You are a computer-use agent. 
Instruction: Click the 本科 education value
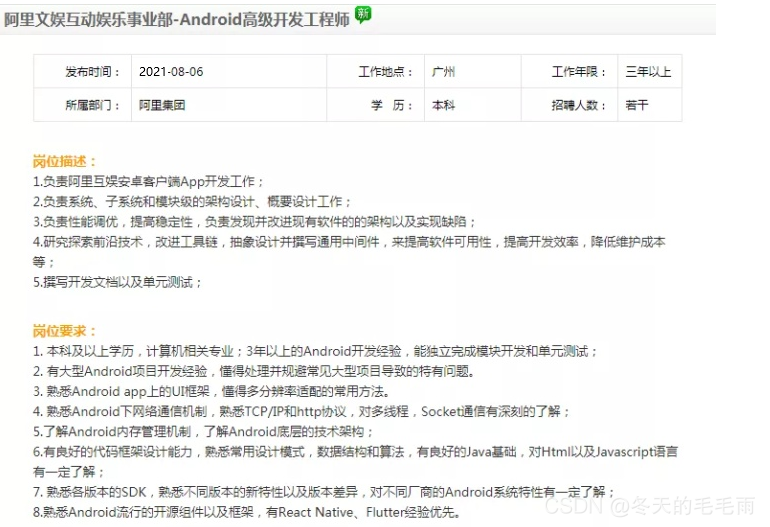pos(443,105)
